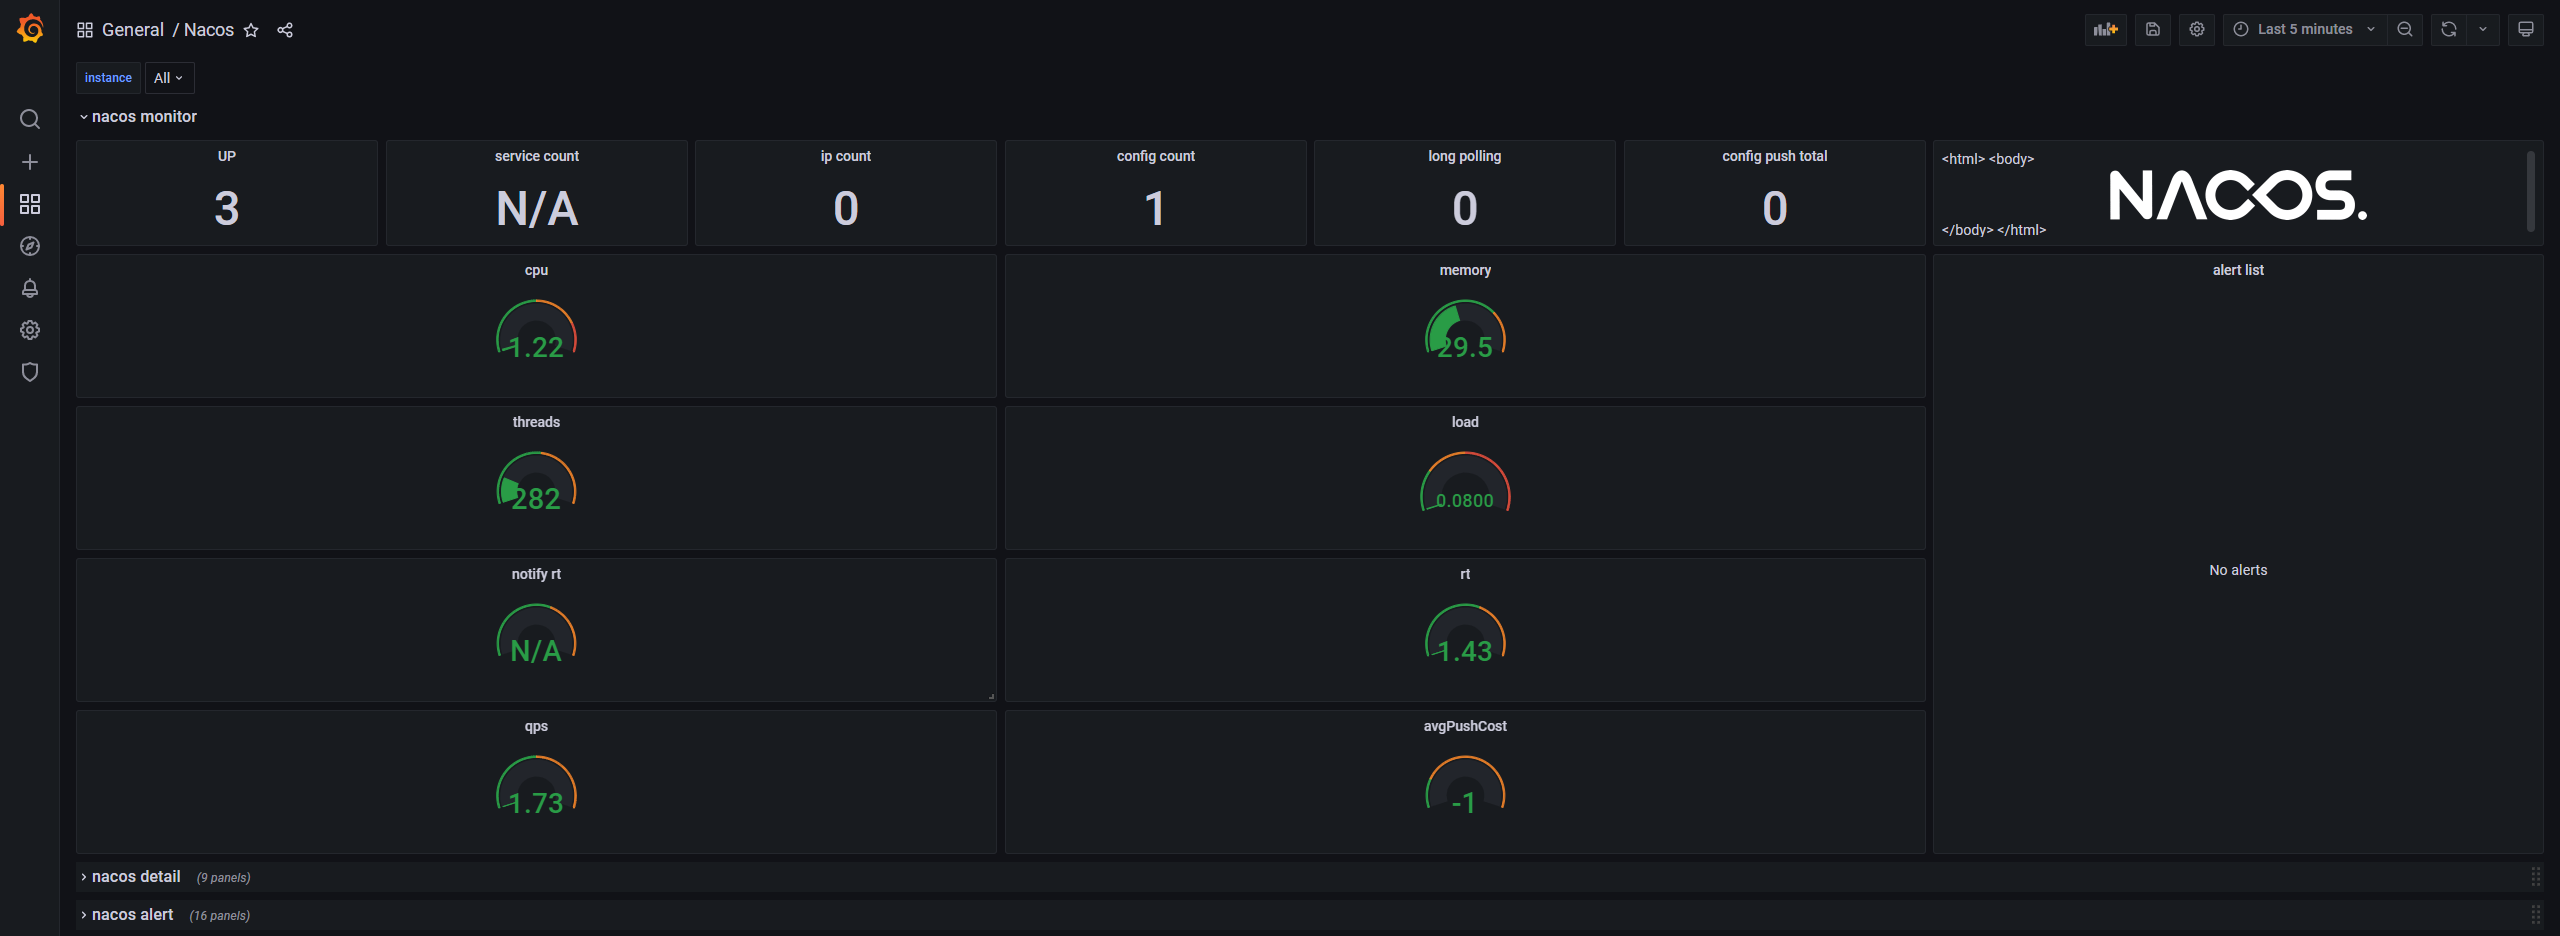
Task: Share the dashboard via share icon
Action: (x=285, y=30)
